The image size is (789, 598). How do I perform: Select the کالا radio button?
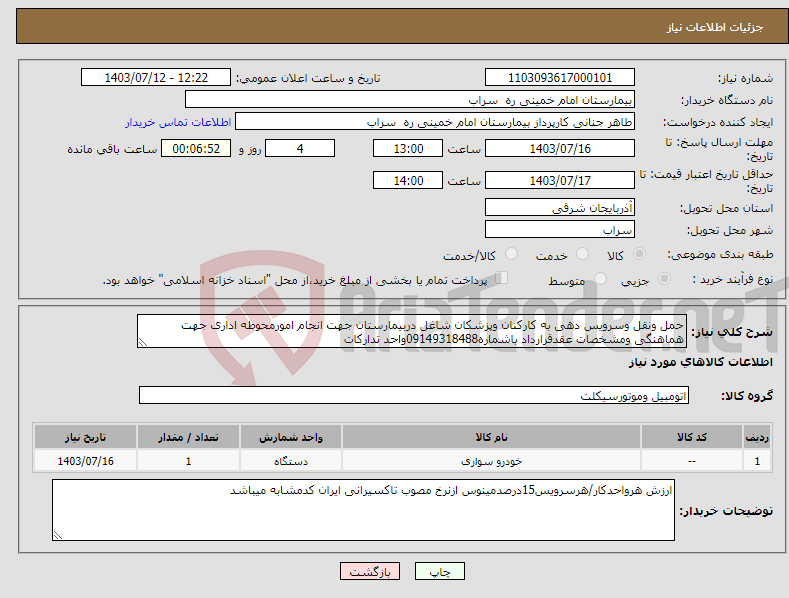pos(639,254)
